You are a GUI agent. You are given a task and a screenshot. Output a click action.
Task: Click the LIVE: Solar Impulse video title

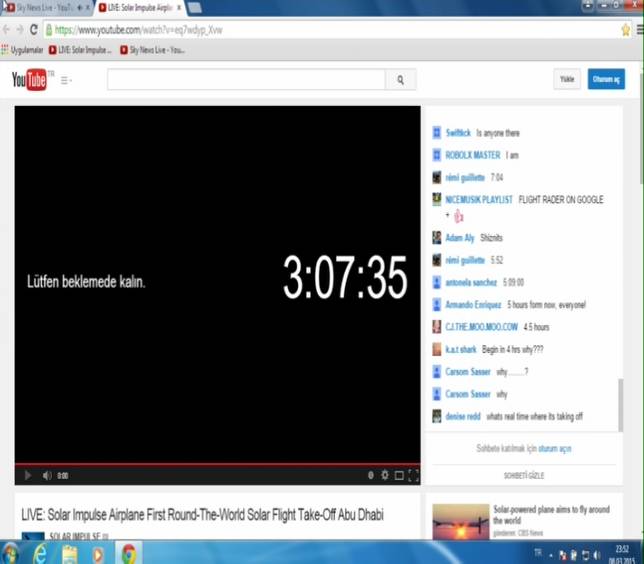pos(202,514)
